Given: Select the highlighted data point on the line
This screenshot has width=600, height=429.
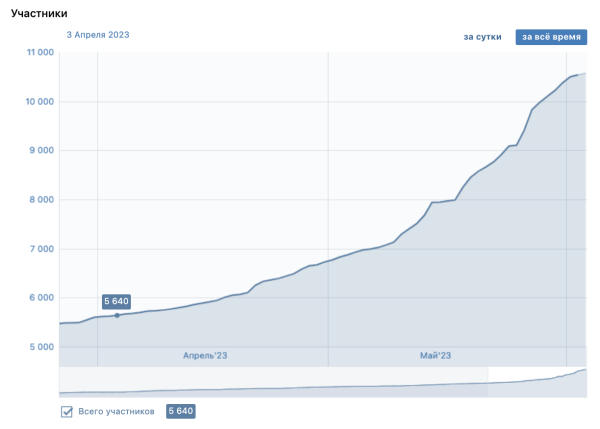Looking at the screenshot, I should [117, 315].
